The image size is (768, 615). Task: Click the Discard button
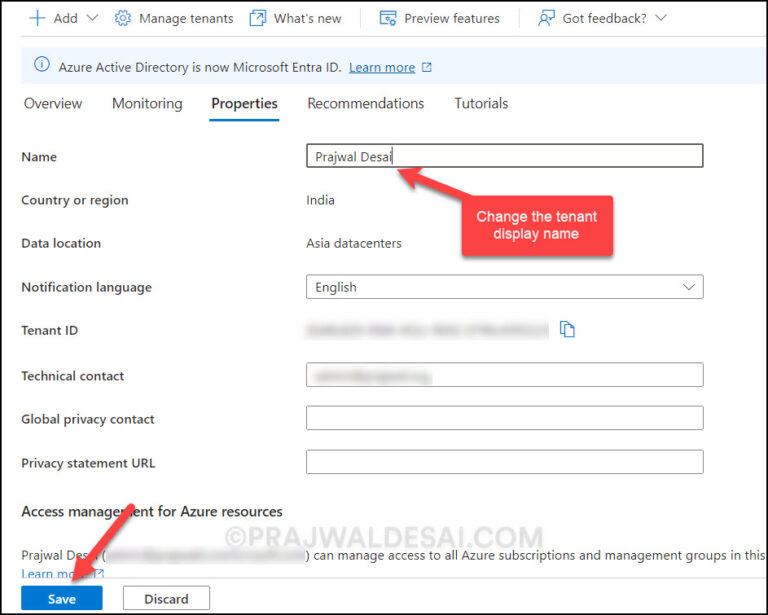point(166,598)
